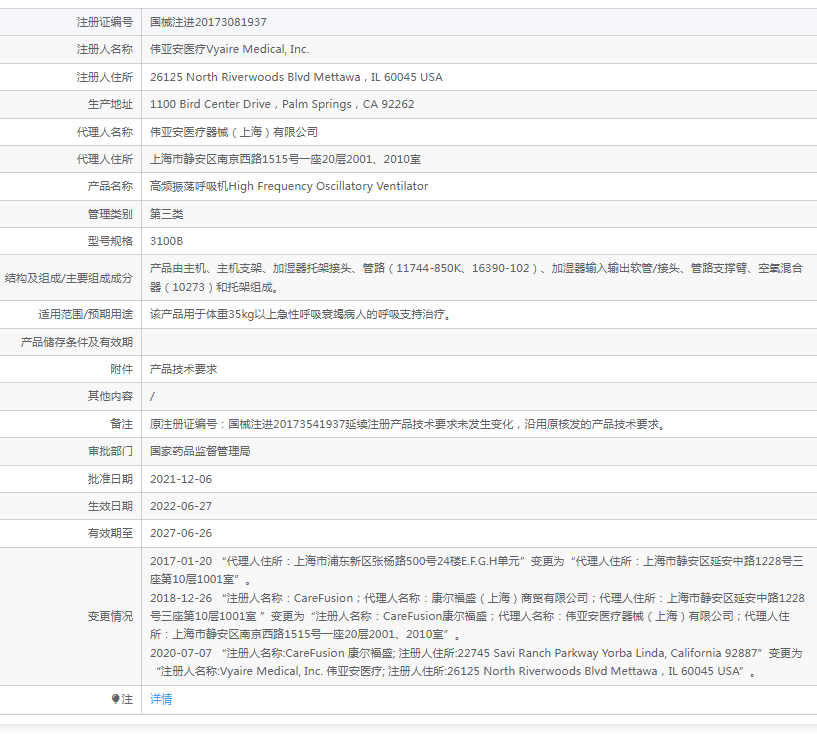
Task: Click the 审批部门 label
Action: point(110,451)
